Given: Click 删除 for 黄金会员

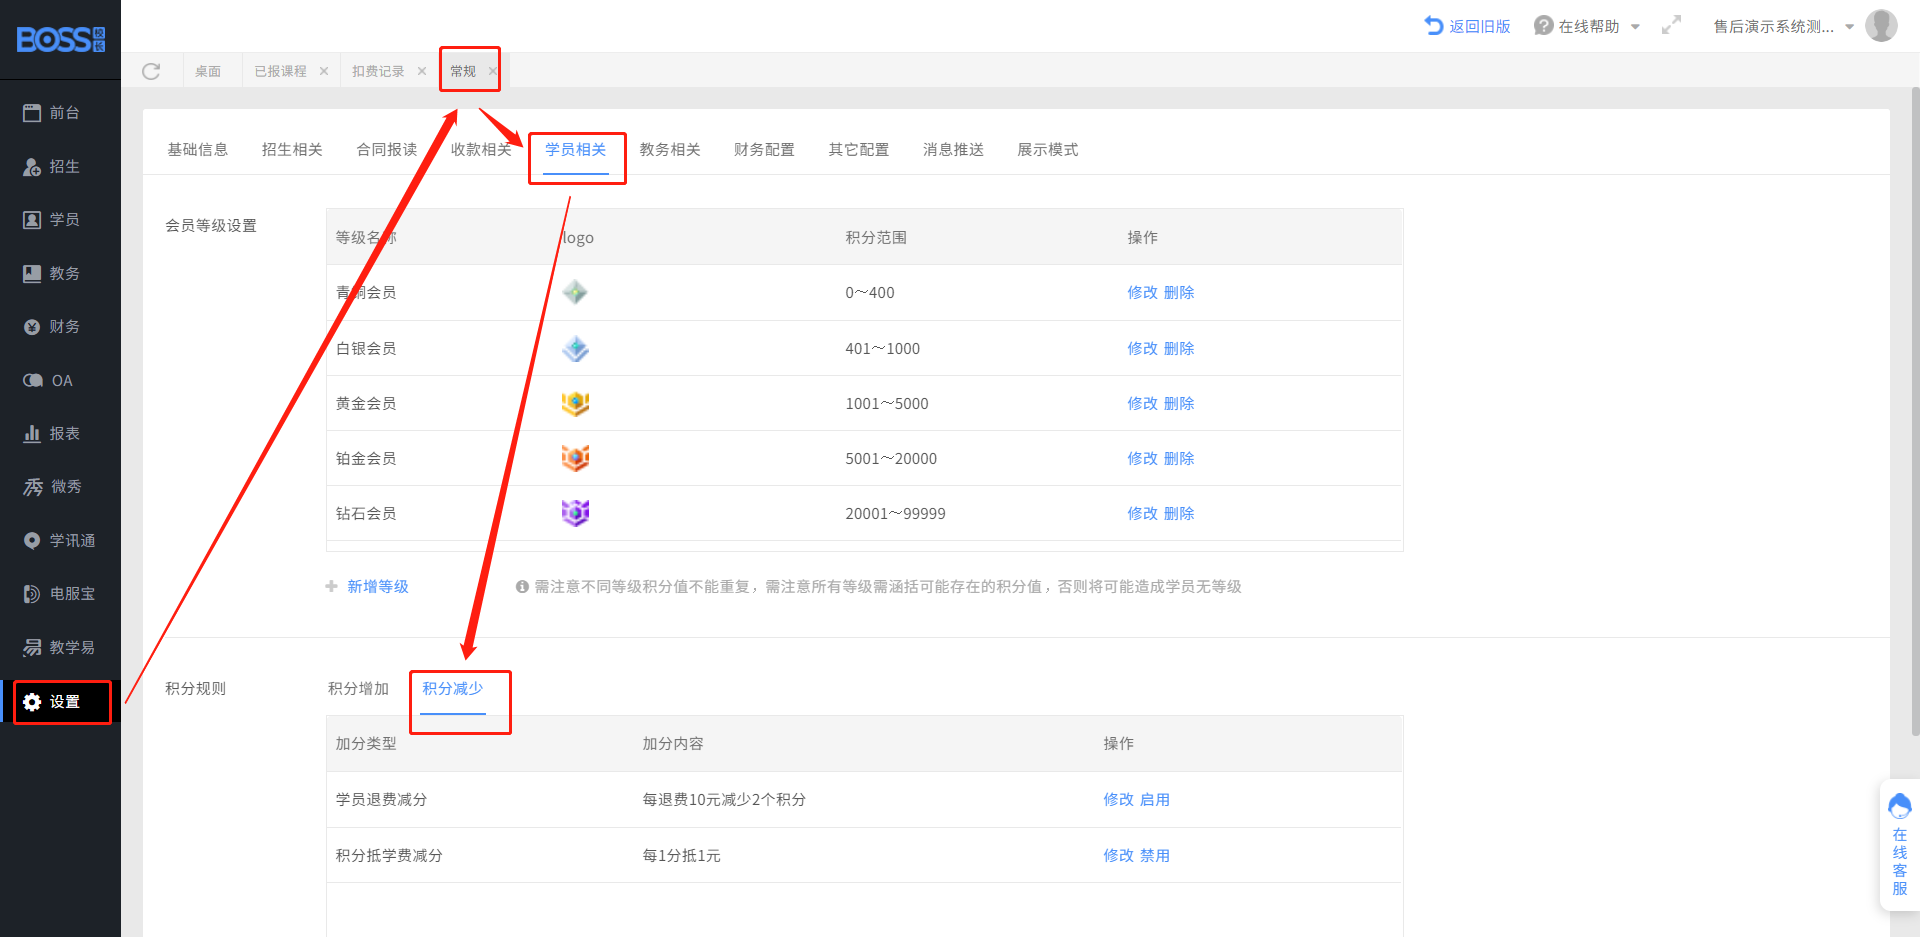Looking at the screenshot, I should click(1179, 404).
